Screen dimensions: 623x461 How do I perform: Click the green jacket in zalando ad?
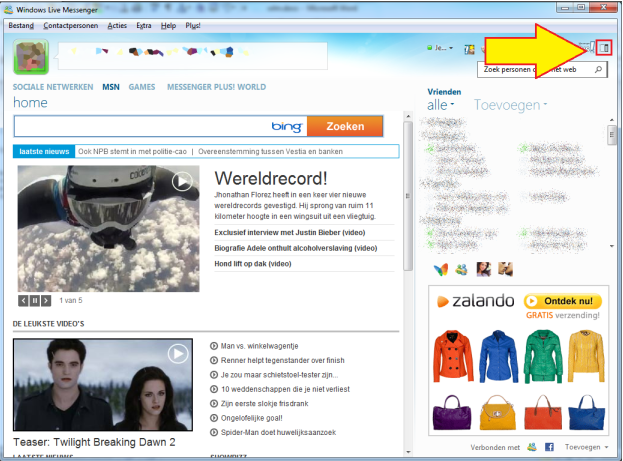click(544, 356)
